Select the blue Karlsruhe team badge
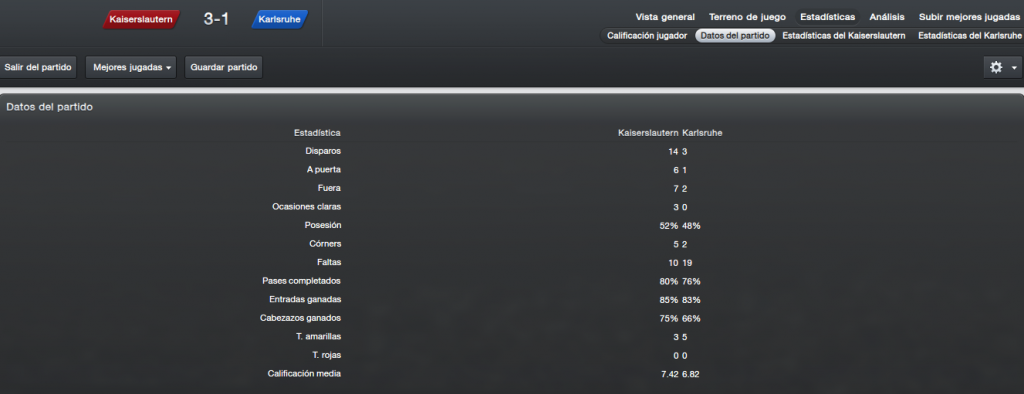Screen dimensions: 1024x394 click(280, 20)
